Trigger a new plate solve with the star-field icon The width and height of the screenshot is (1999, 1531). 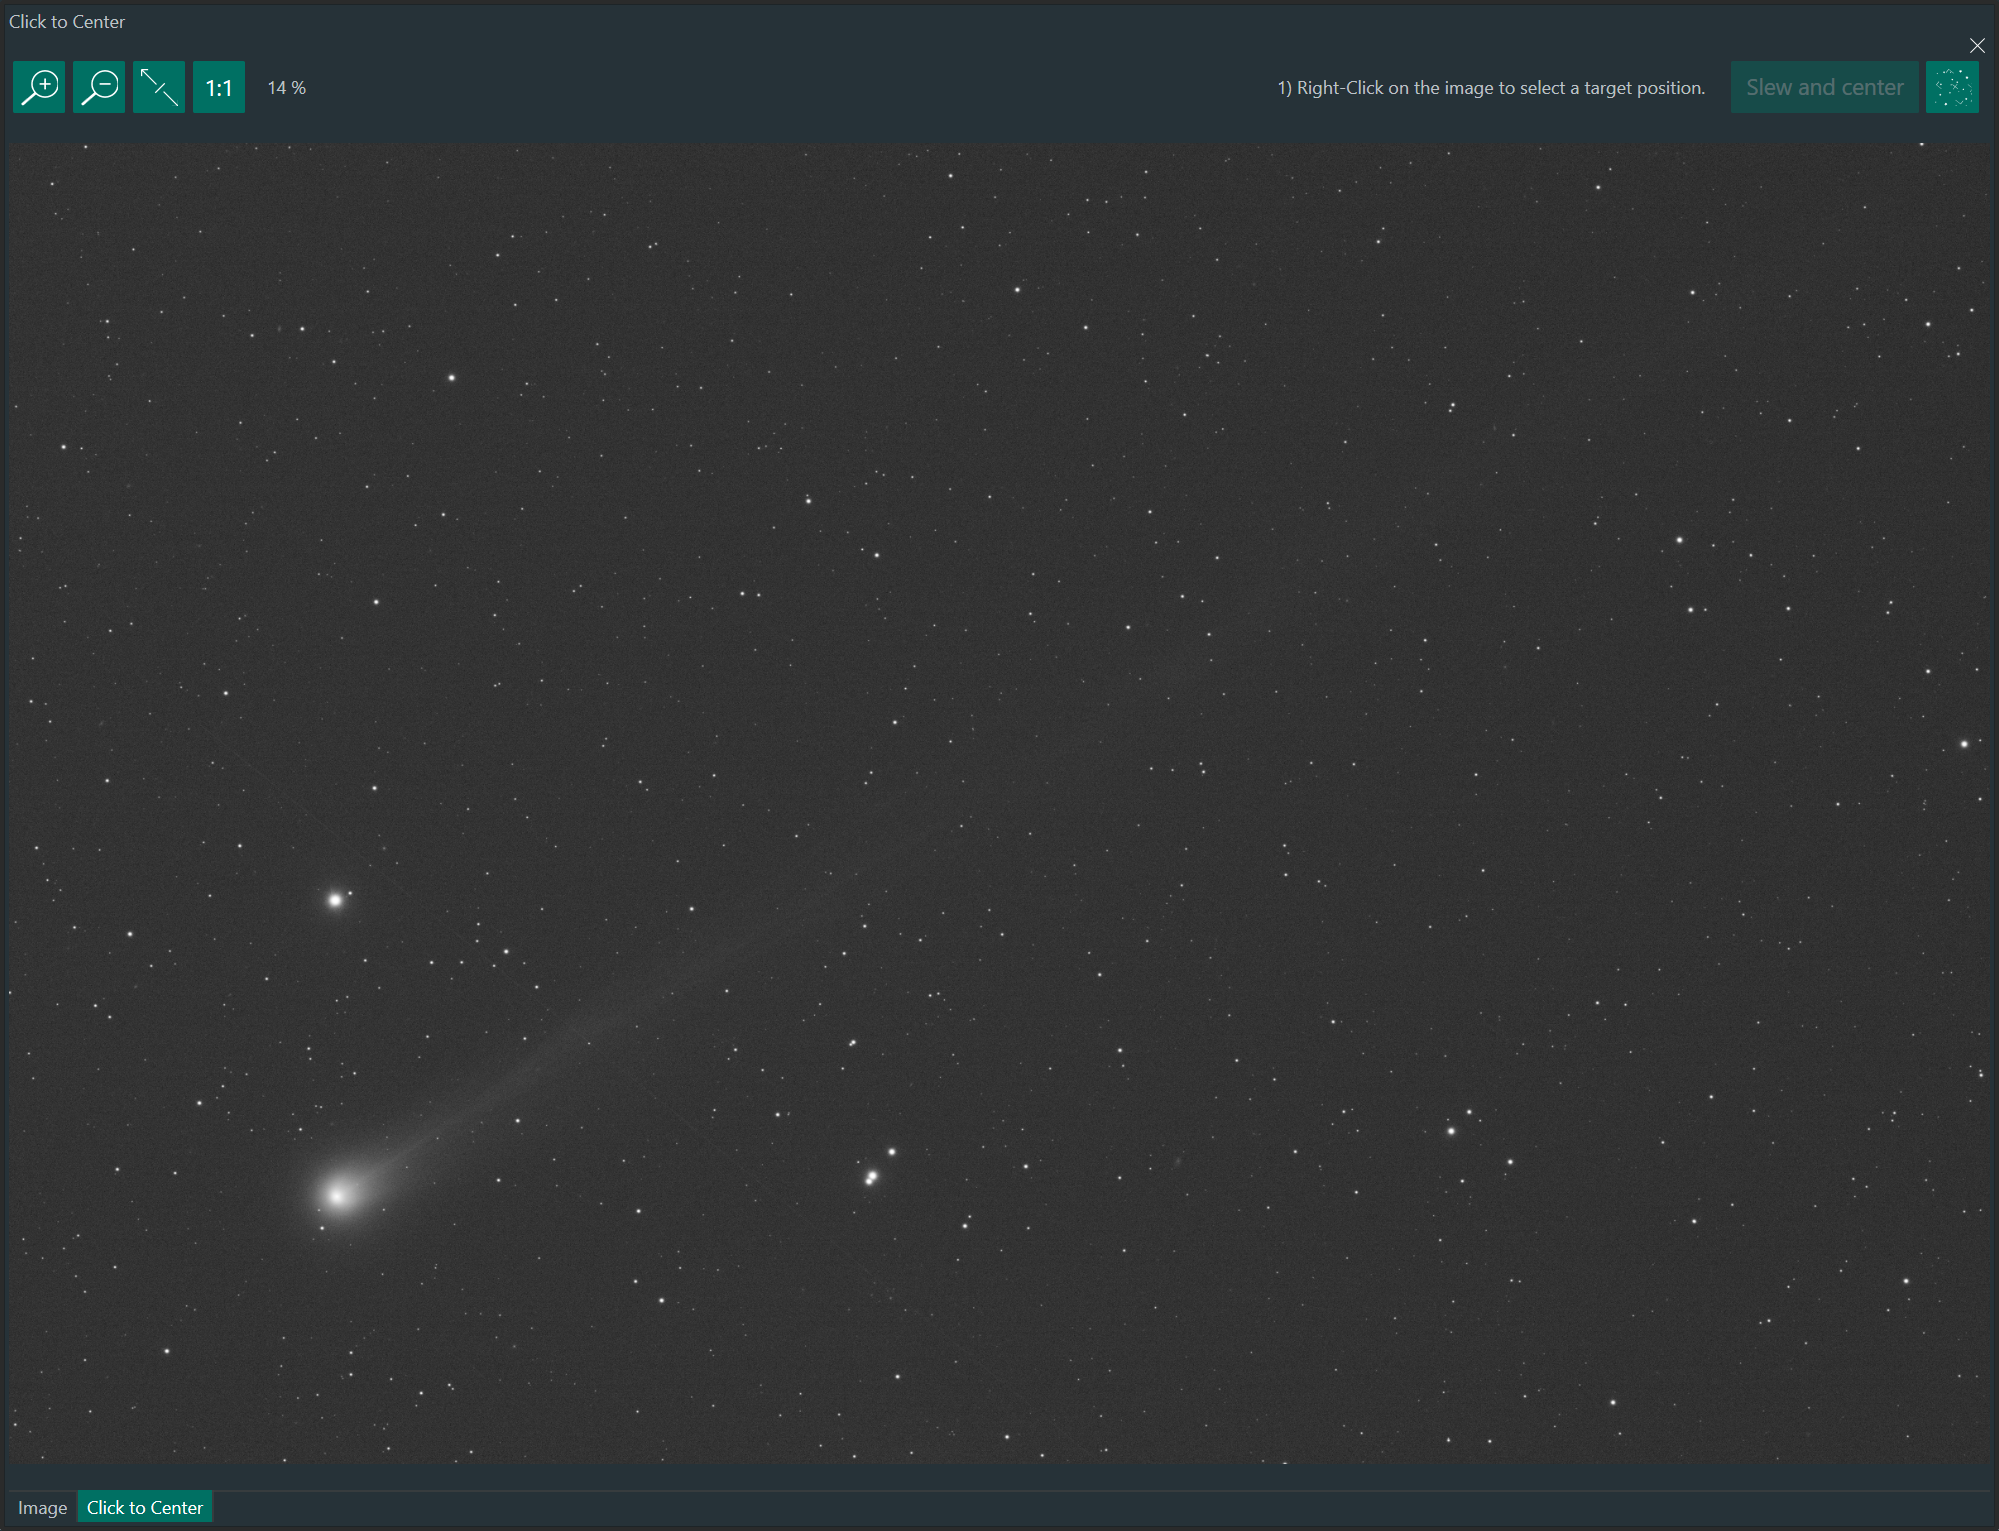(1951, 87)
